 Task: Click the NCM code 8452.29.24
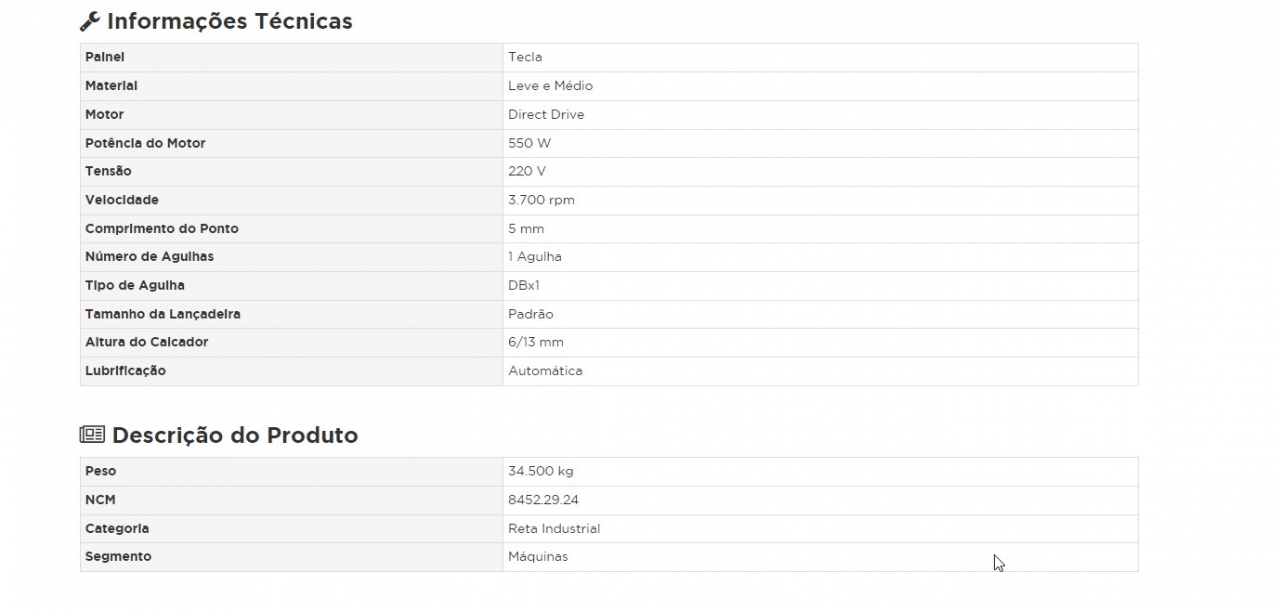[543, 500]
